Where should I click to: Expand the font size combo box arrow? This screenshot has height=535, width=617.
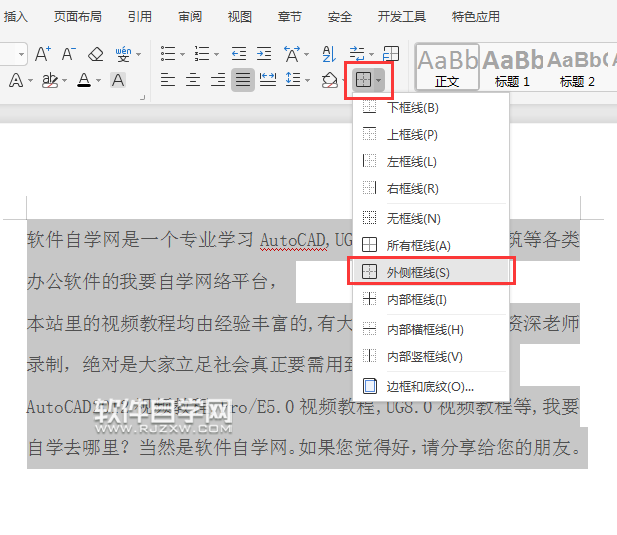pos(21,54)
